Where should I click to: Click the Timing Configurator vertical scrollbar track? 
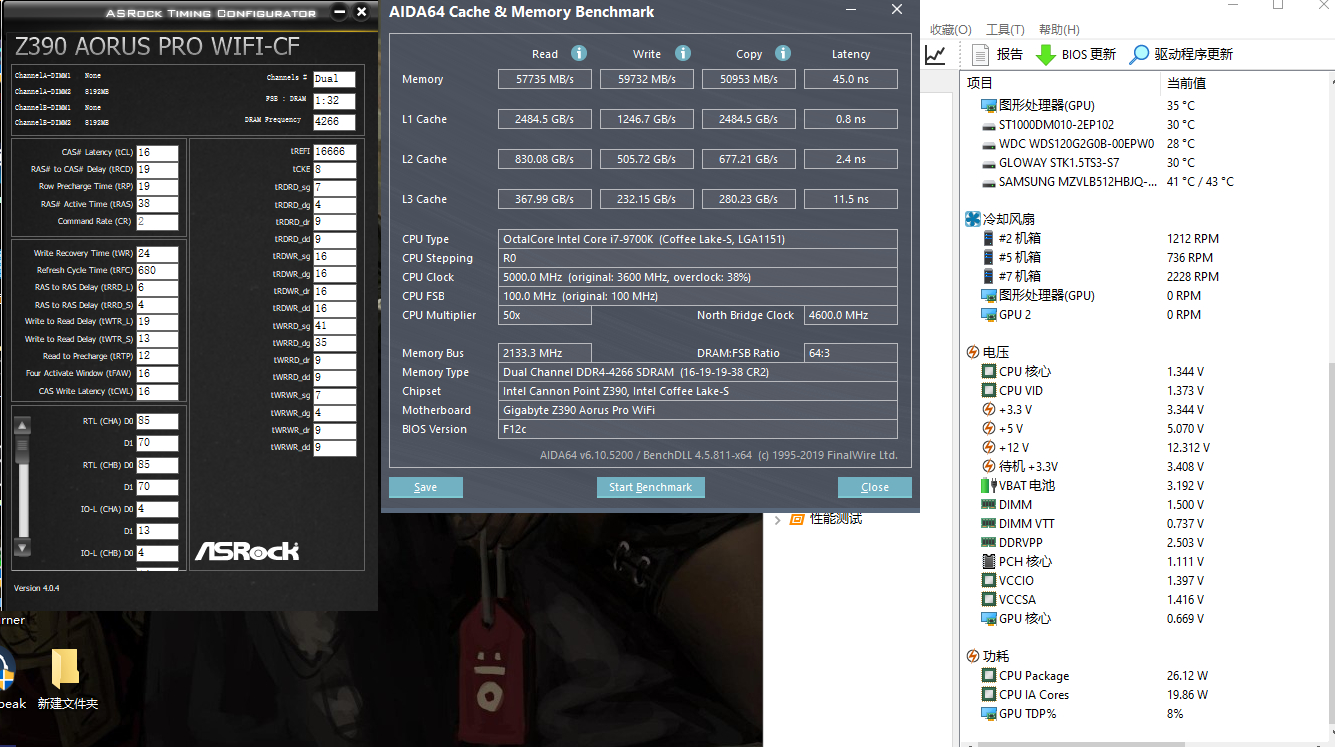click(23, 486)
